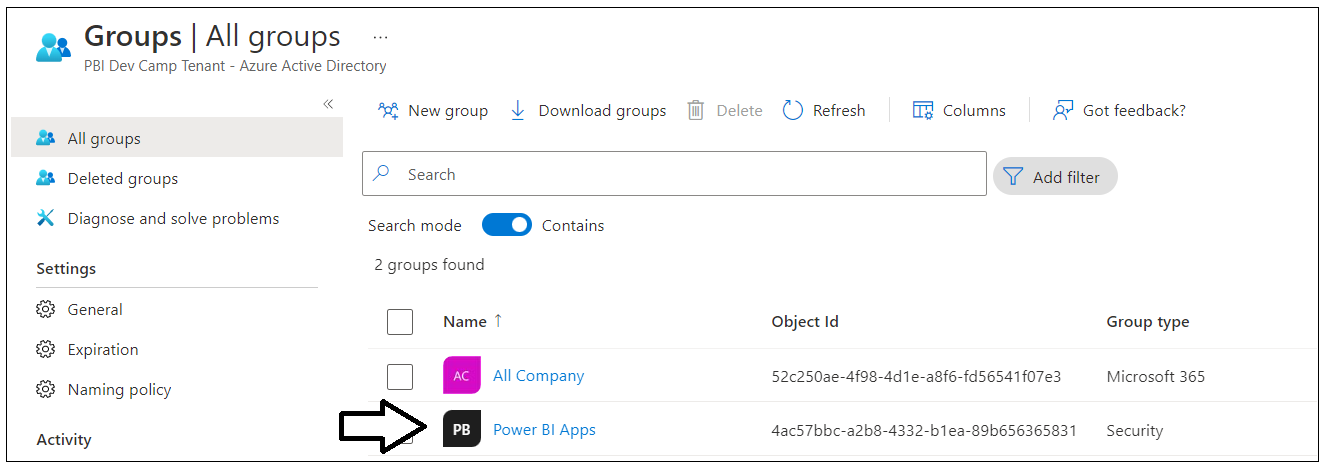
Task: Click object ID 4ac57bbc-a2b8-4332-b1ea-89b656365831
Action: pos(924,431)
